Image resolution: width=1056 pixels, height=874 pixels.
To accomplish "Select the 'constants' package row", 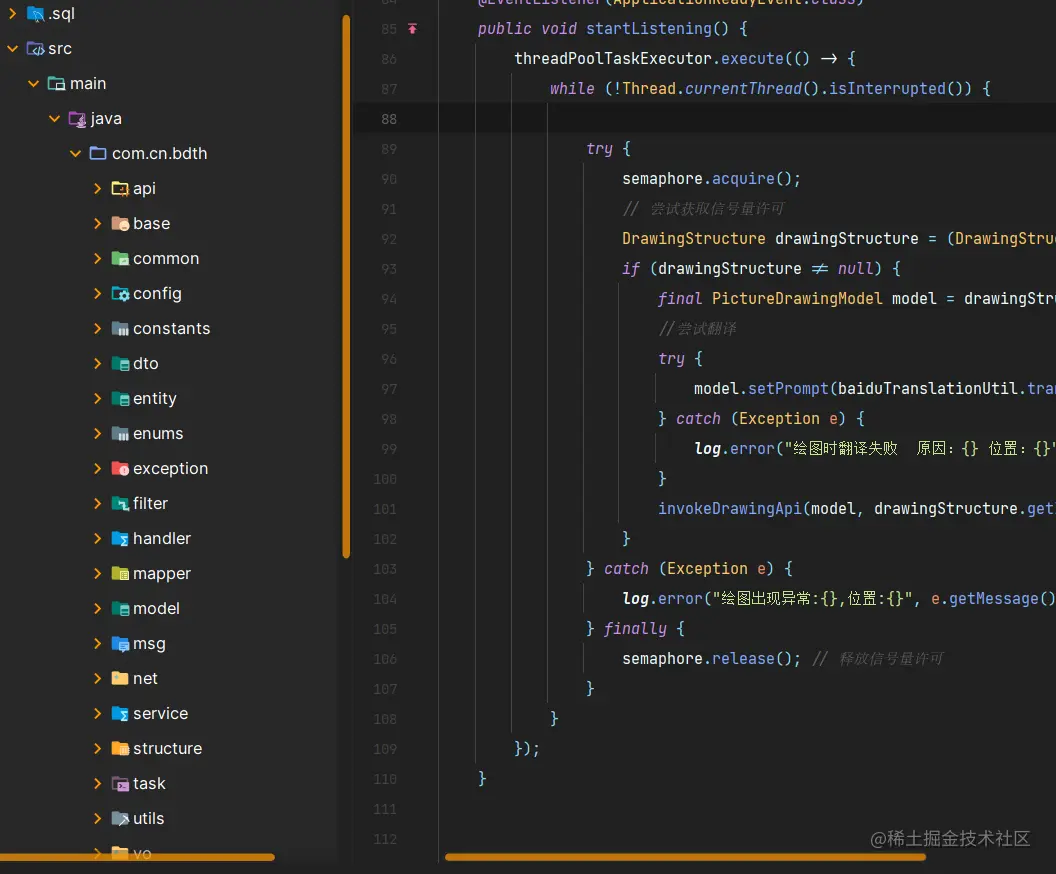I will [168, 329].
